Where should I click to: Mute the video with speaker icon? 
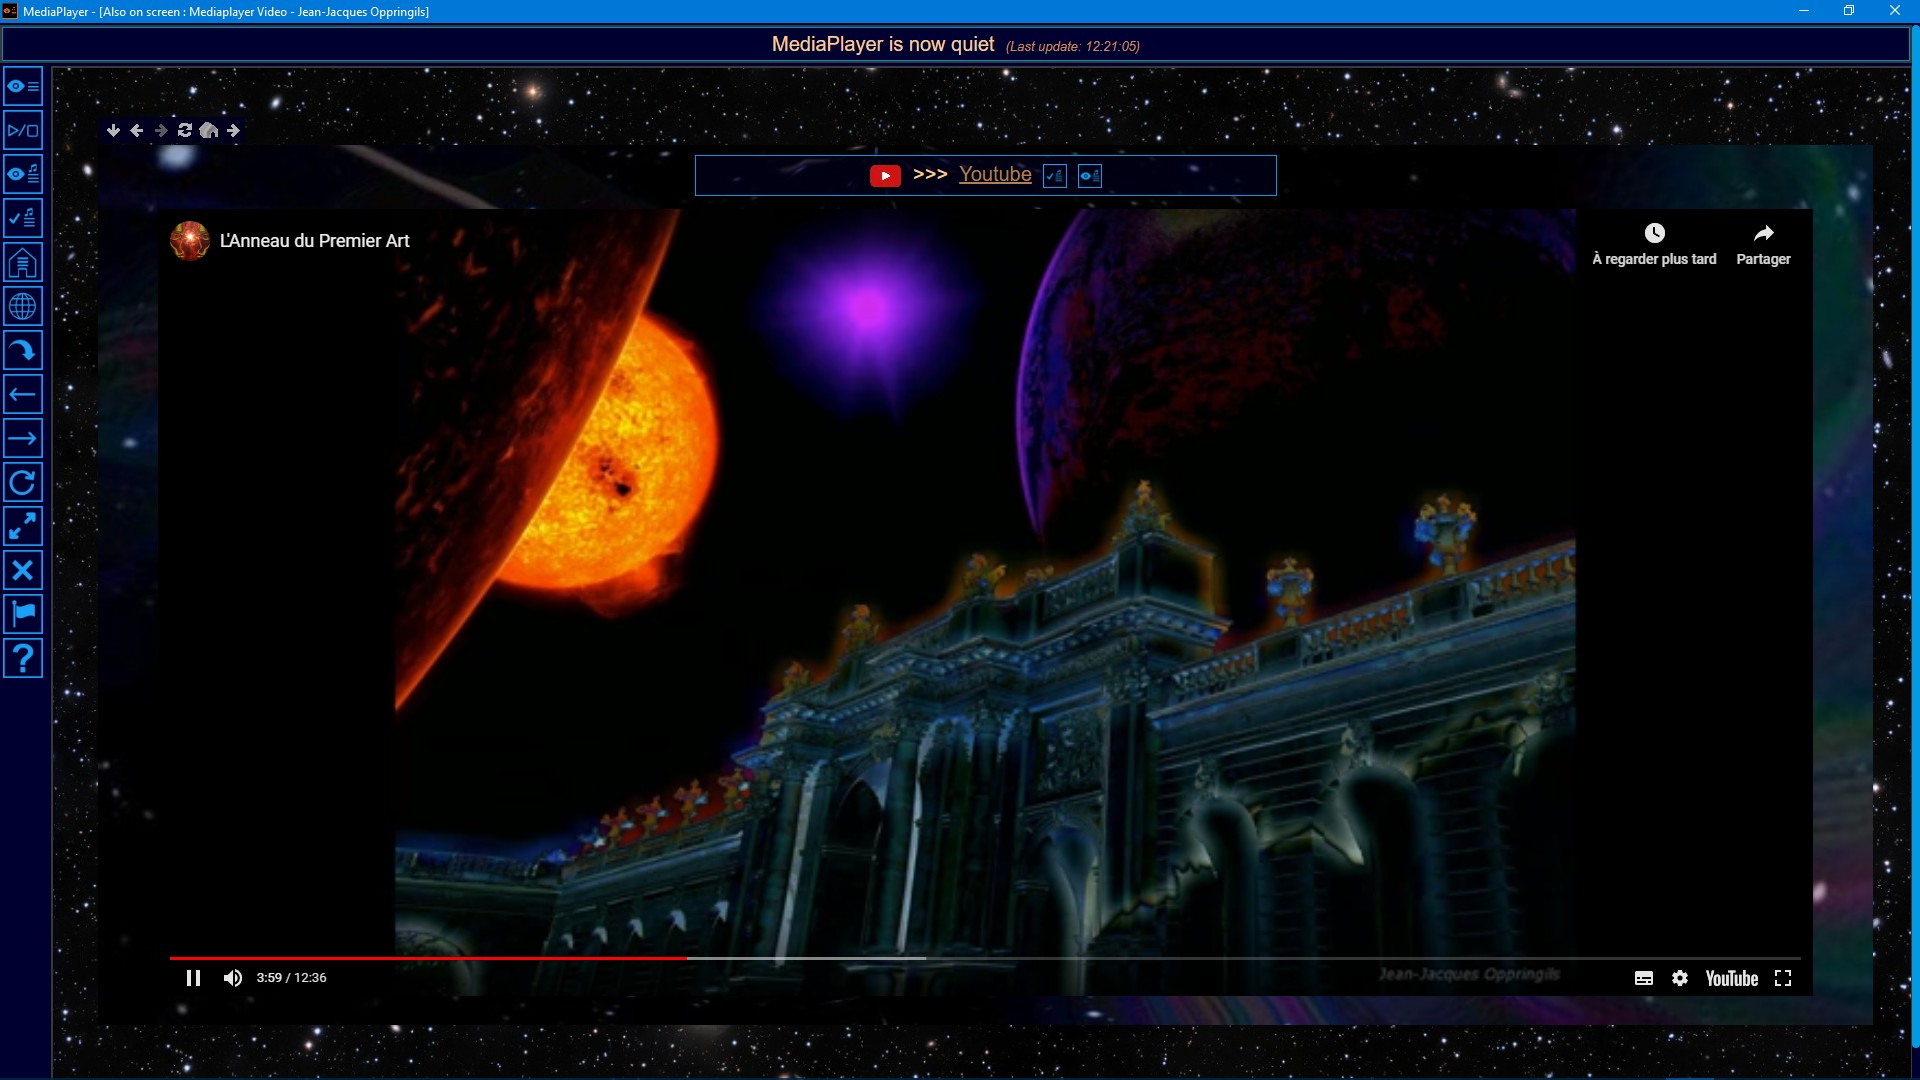click(233, 978)
